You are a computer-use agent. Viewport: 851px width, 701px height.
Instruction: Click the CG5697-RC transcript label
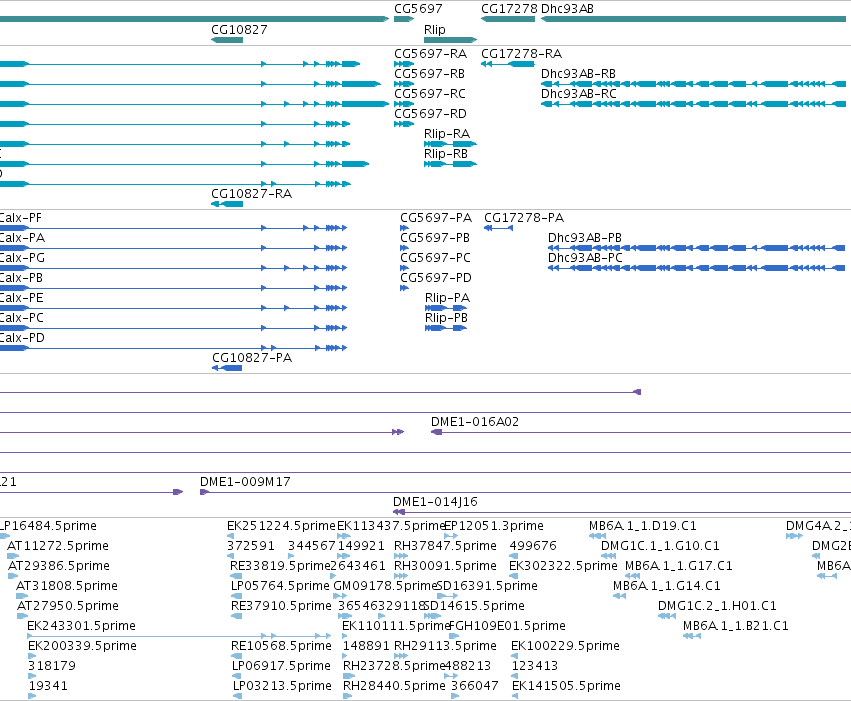pyautogui.click(x=430, y=93)
